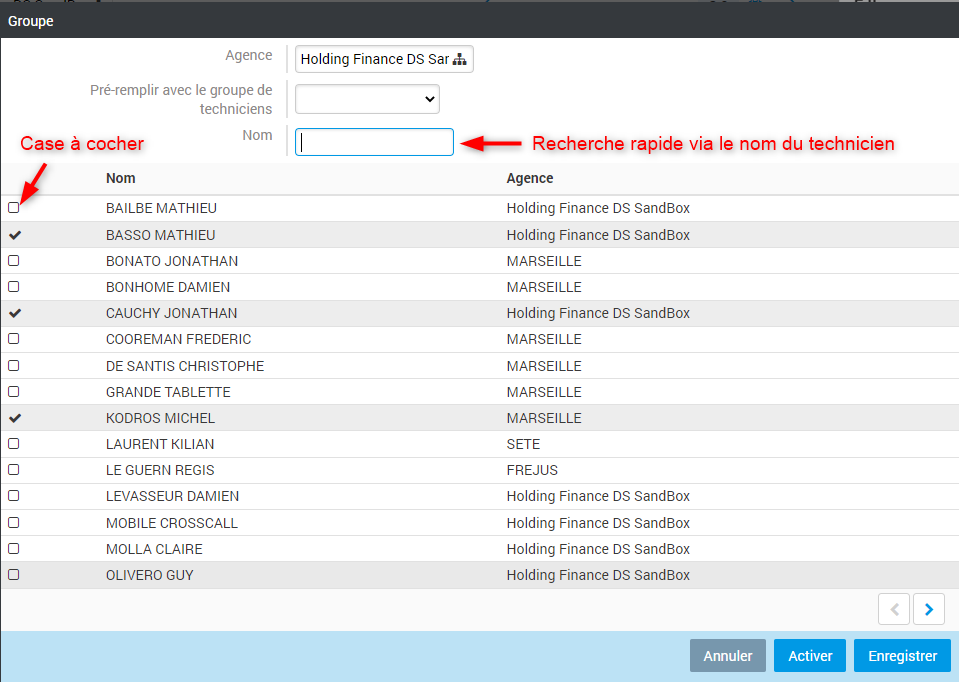
Task: Click the Activer button
Action: tap(809, 656)
